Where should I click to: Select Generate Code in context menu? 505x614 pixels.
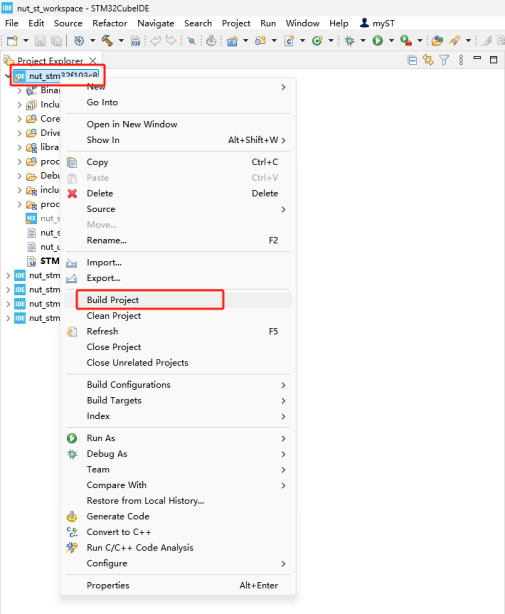tap(178, 516)
